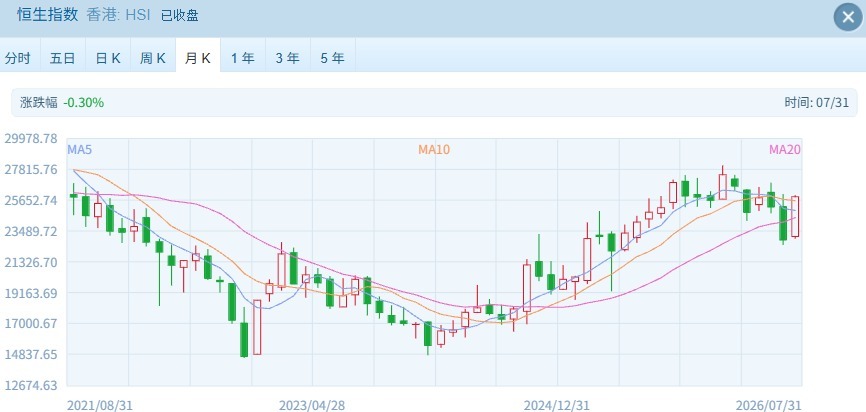The height and width of the screenshot is (412, 866).
Task: Open the 日K daily candlestick tab
Action: tap(108, 58)
